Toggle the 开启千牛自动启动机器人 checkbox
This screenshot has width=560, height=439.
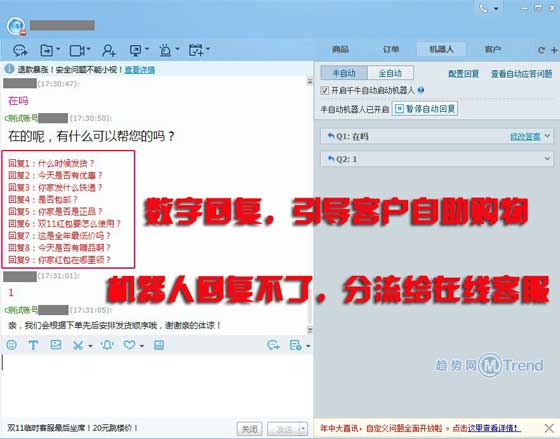click(x=325, y=90)
